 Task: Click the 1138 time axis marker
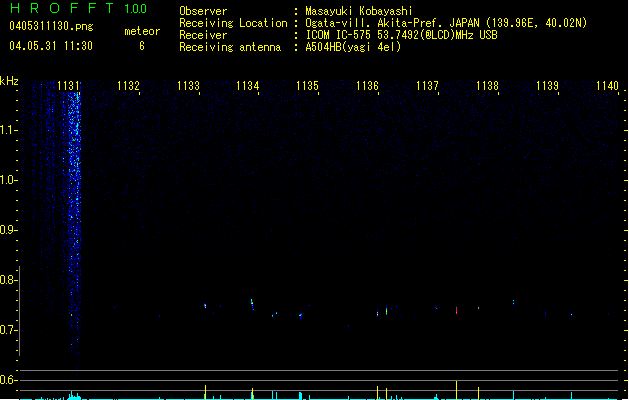[x=487, y=86]
